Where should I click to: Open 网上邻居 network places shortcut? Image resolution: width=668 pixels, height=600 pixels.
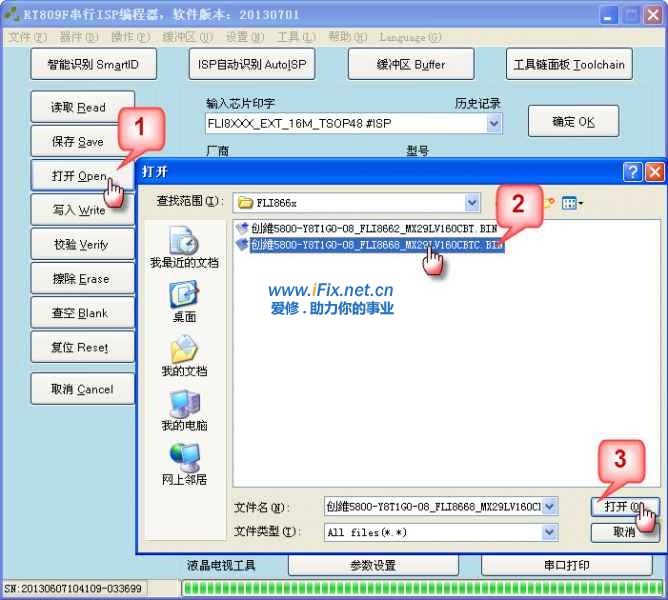tap(184, 464)
